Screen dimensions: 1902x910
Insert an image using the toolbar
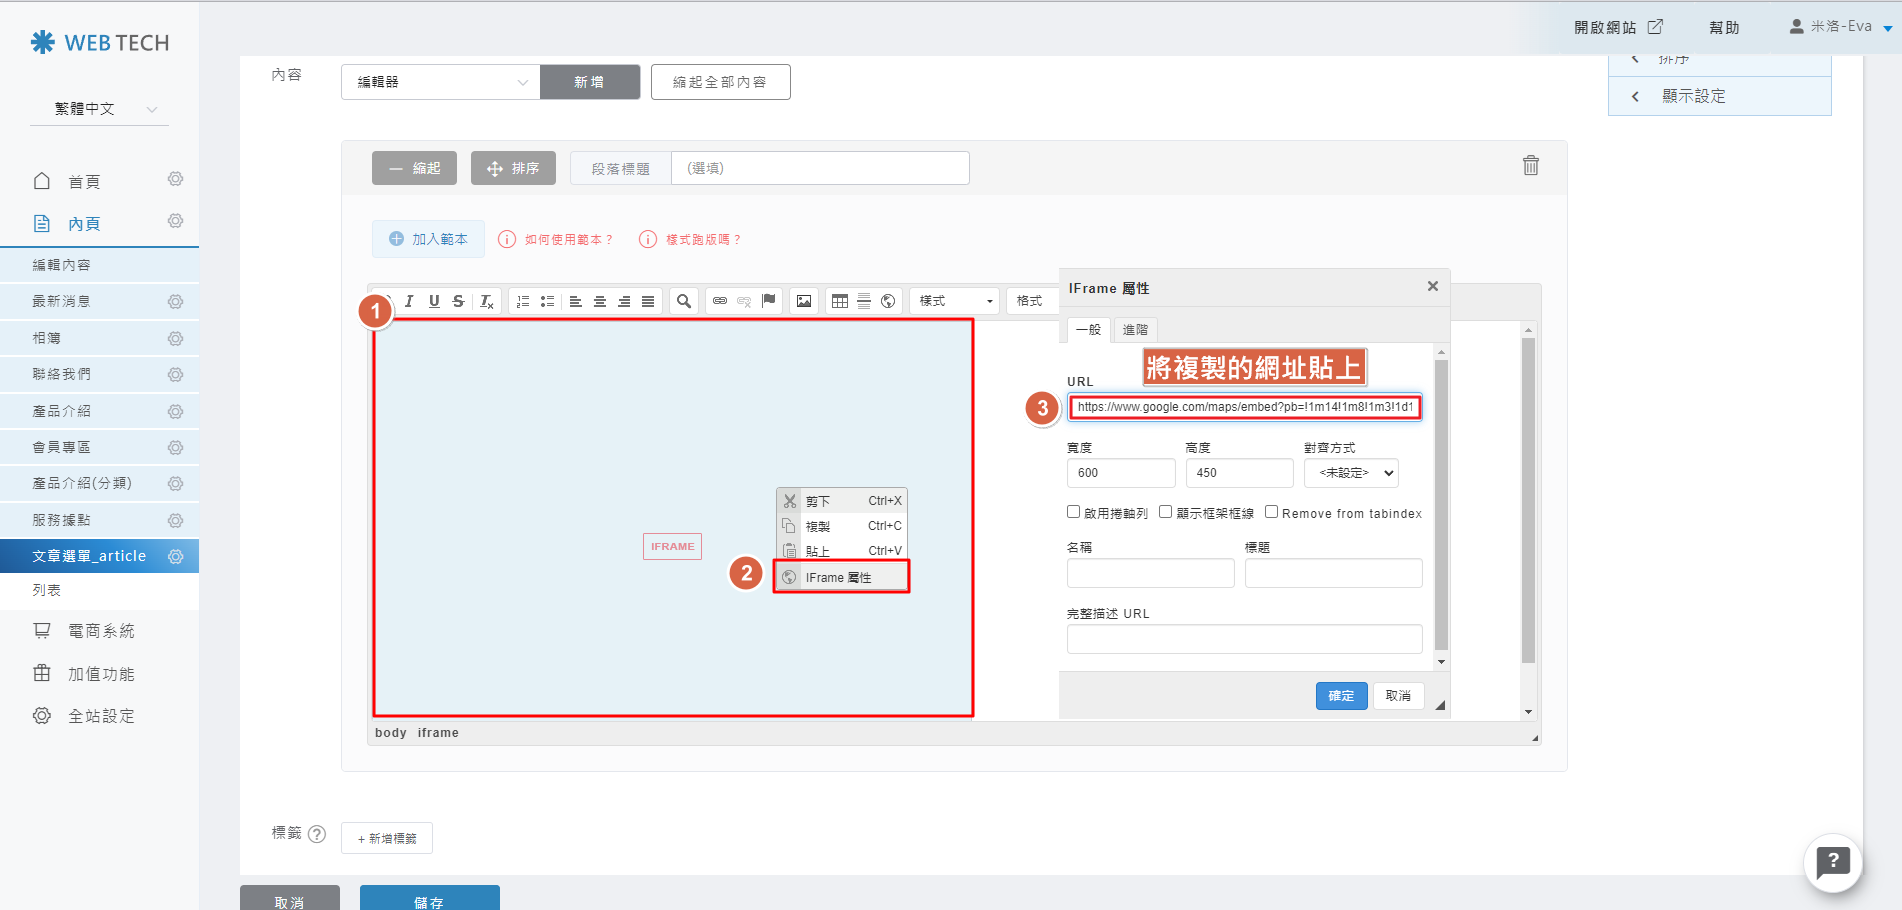click(804, 301)
